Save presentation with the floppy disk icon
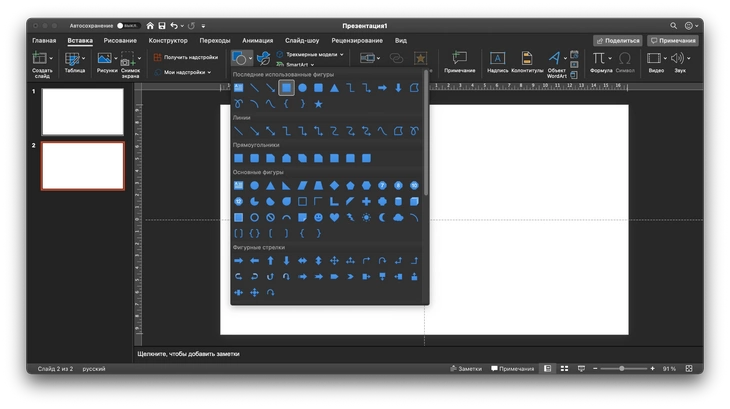730x409 pixels. [162, 26]
